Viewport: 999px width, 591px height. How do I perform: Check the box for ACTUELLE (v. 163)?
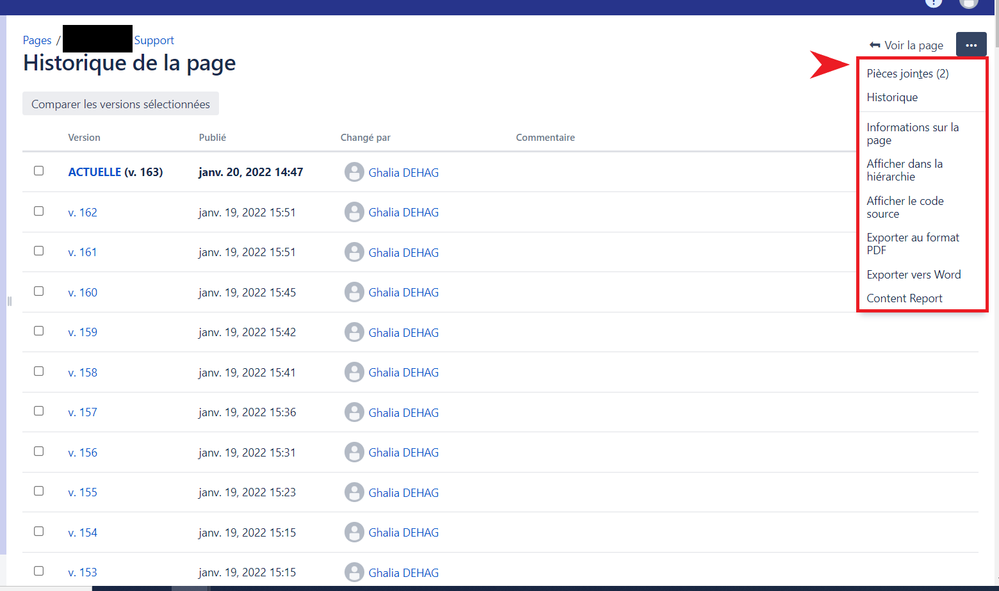[x=39, y=171]
